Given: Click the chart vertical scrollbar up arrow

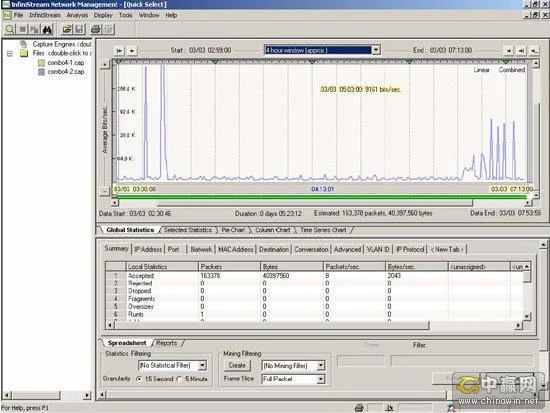Looking at the screenshot, I should pos(535,64).
